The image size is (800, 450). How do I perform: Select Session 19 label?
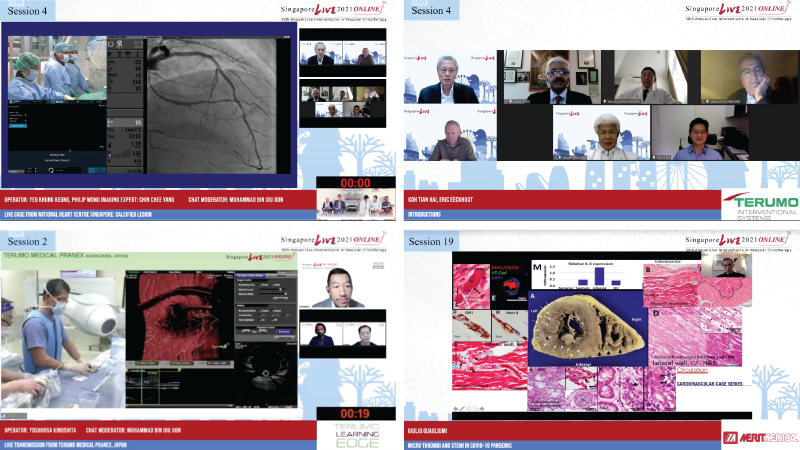[431, 241]
